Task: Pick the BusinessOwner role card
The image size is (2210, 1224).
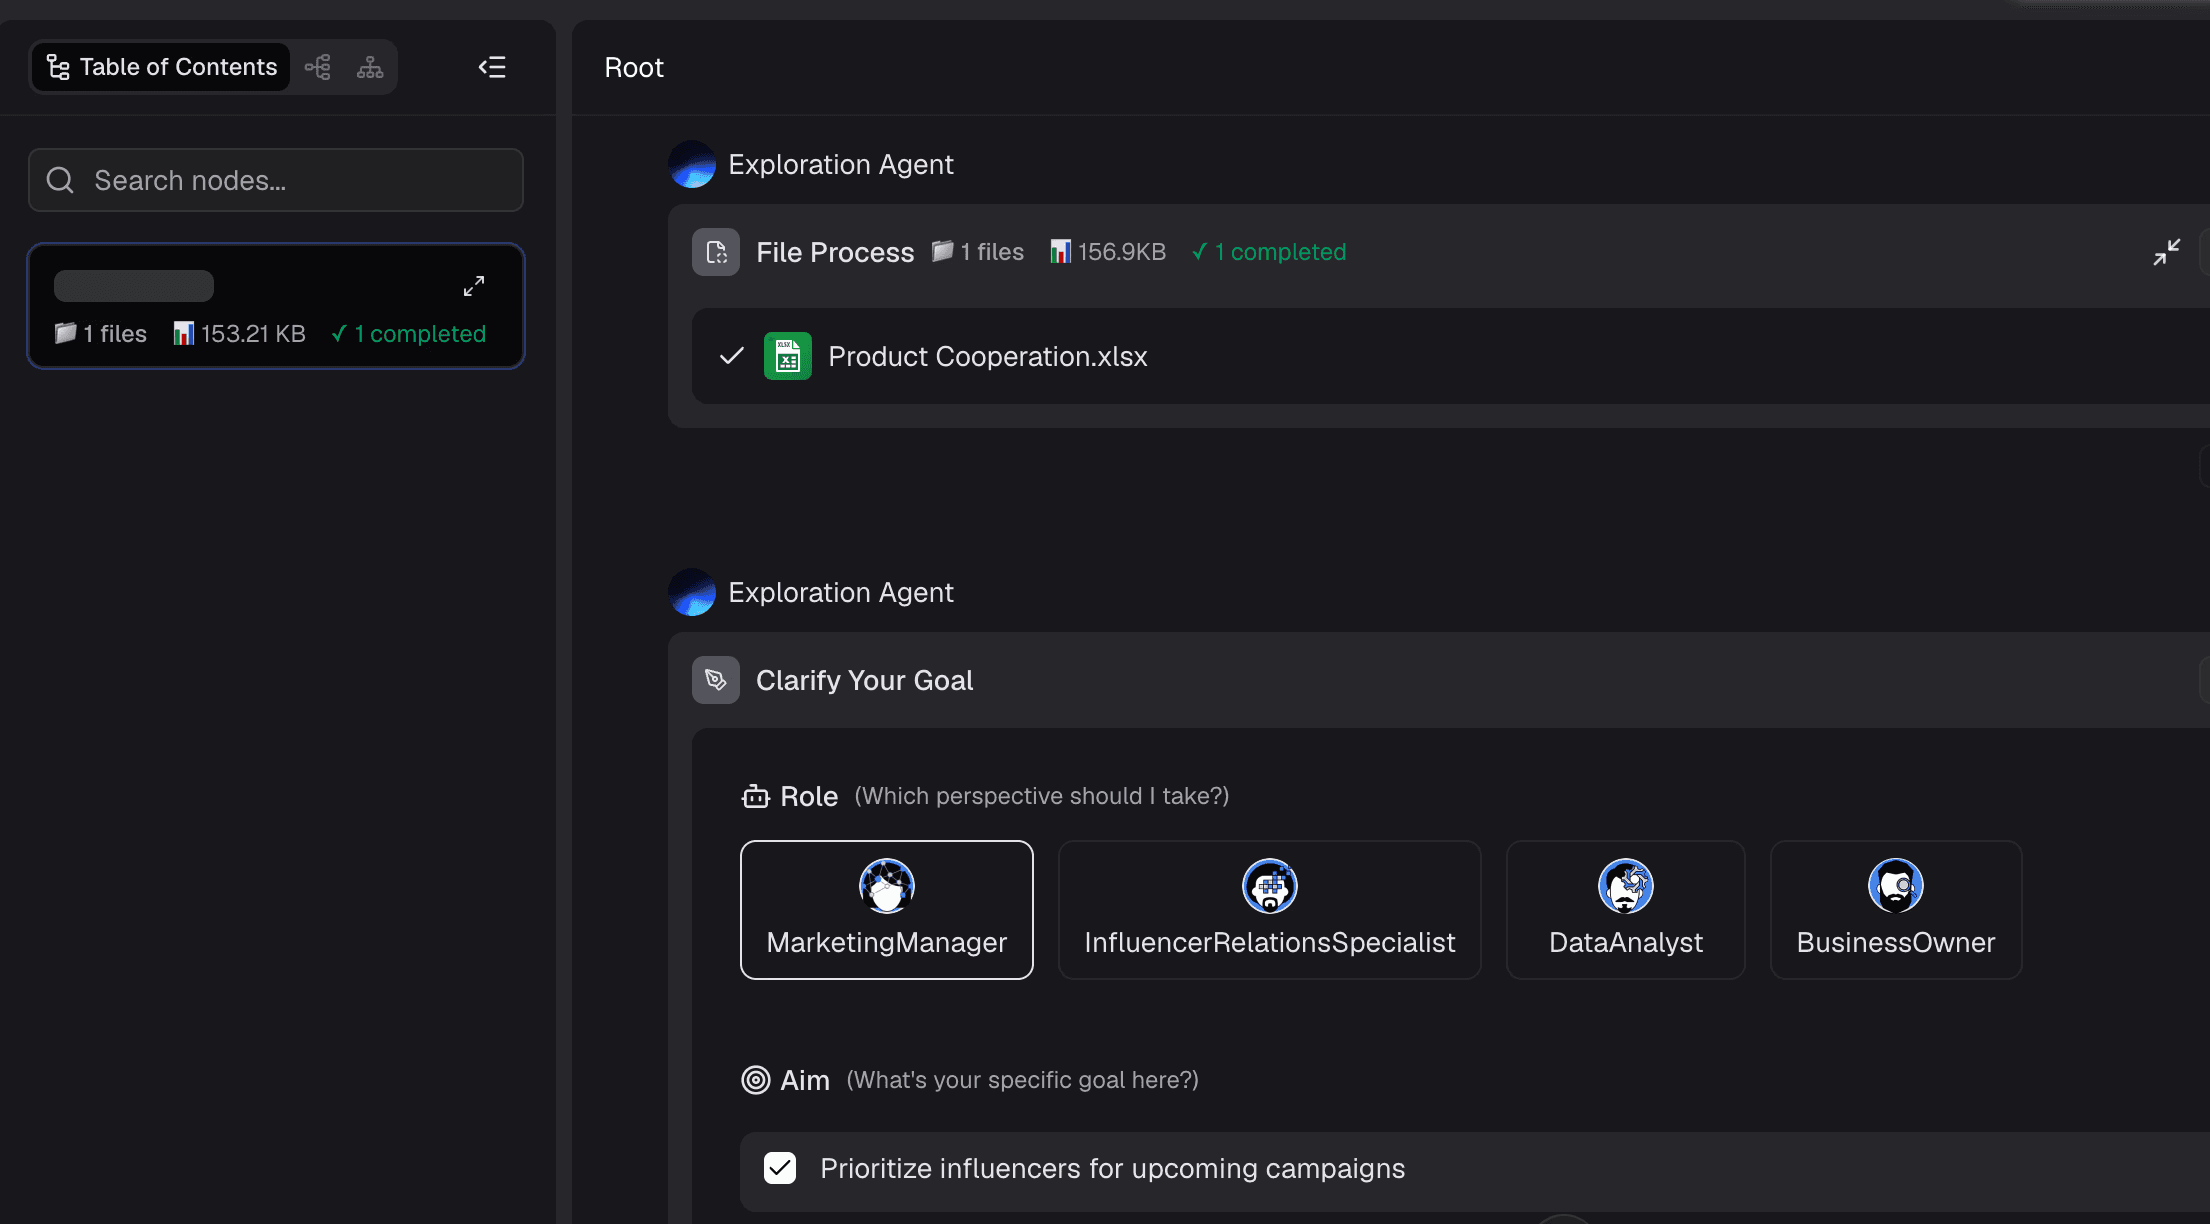Action: click(1896, 910)
